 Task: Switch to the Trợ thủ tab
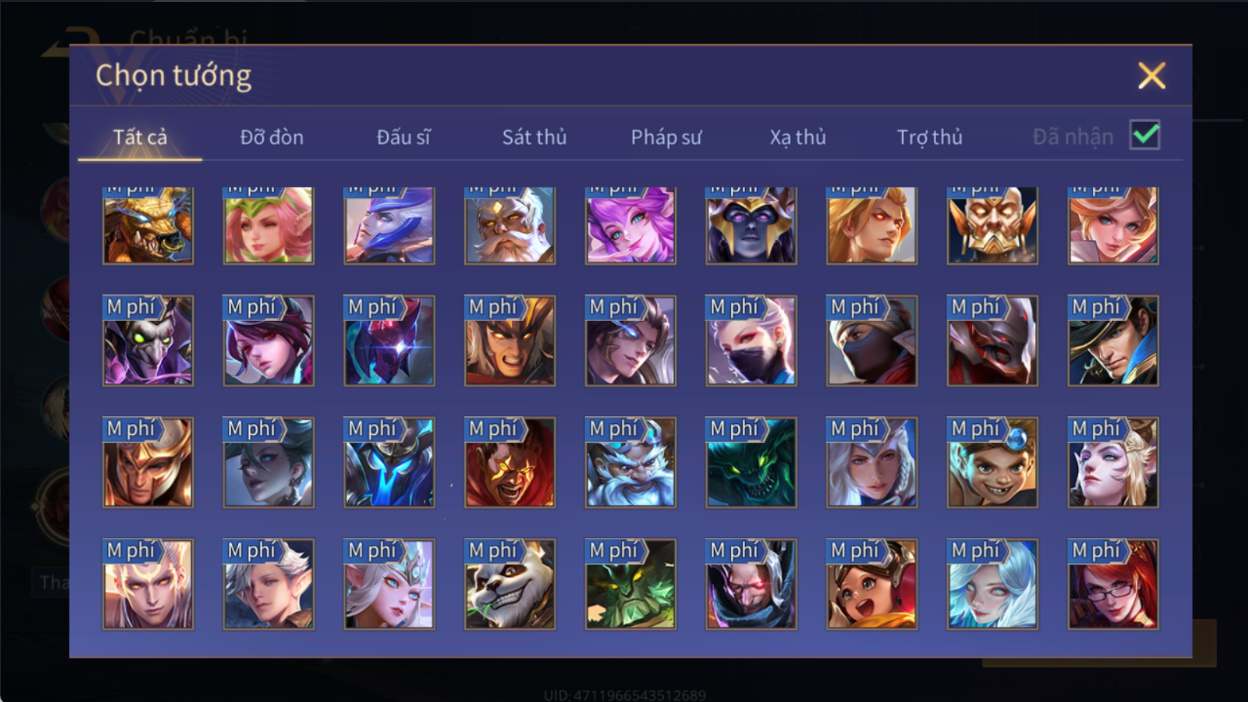929,137
